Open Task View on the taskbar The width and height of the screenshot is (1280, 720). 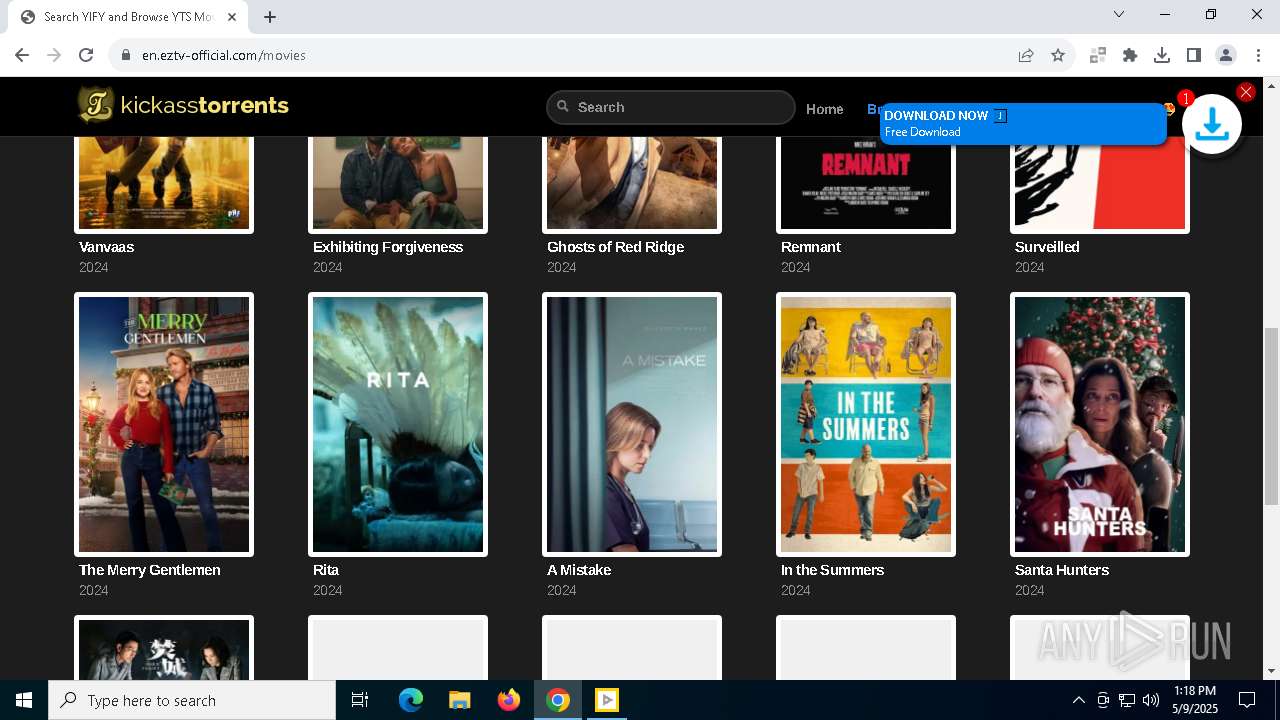(x=360, y=700)
